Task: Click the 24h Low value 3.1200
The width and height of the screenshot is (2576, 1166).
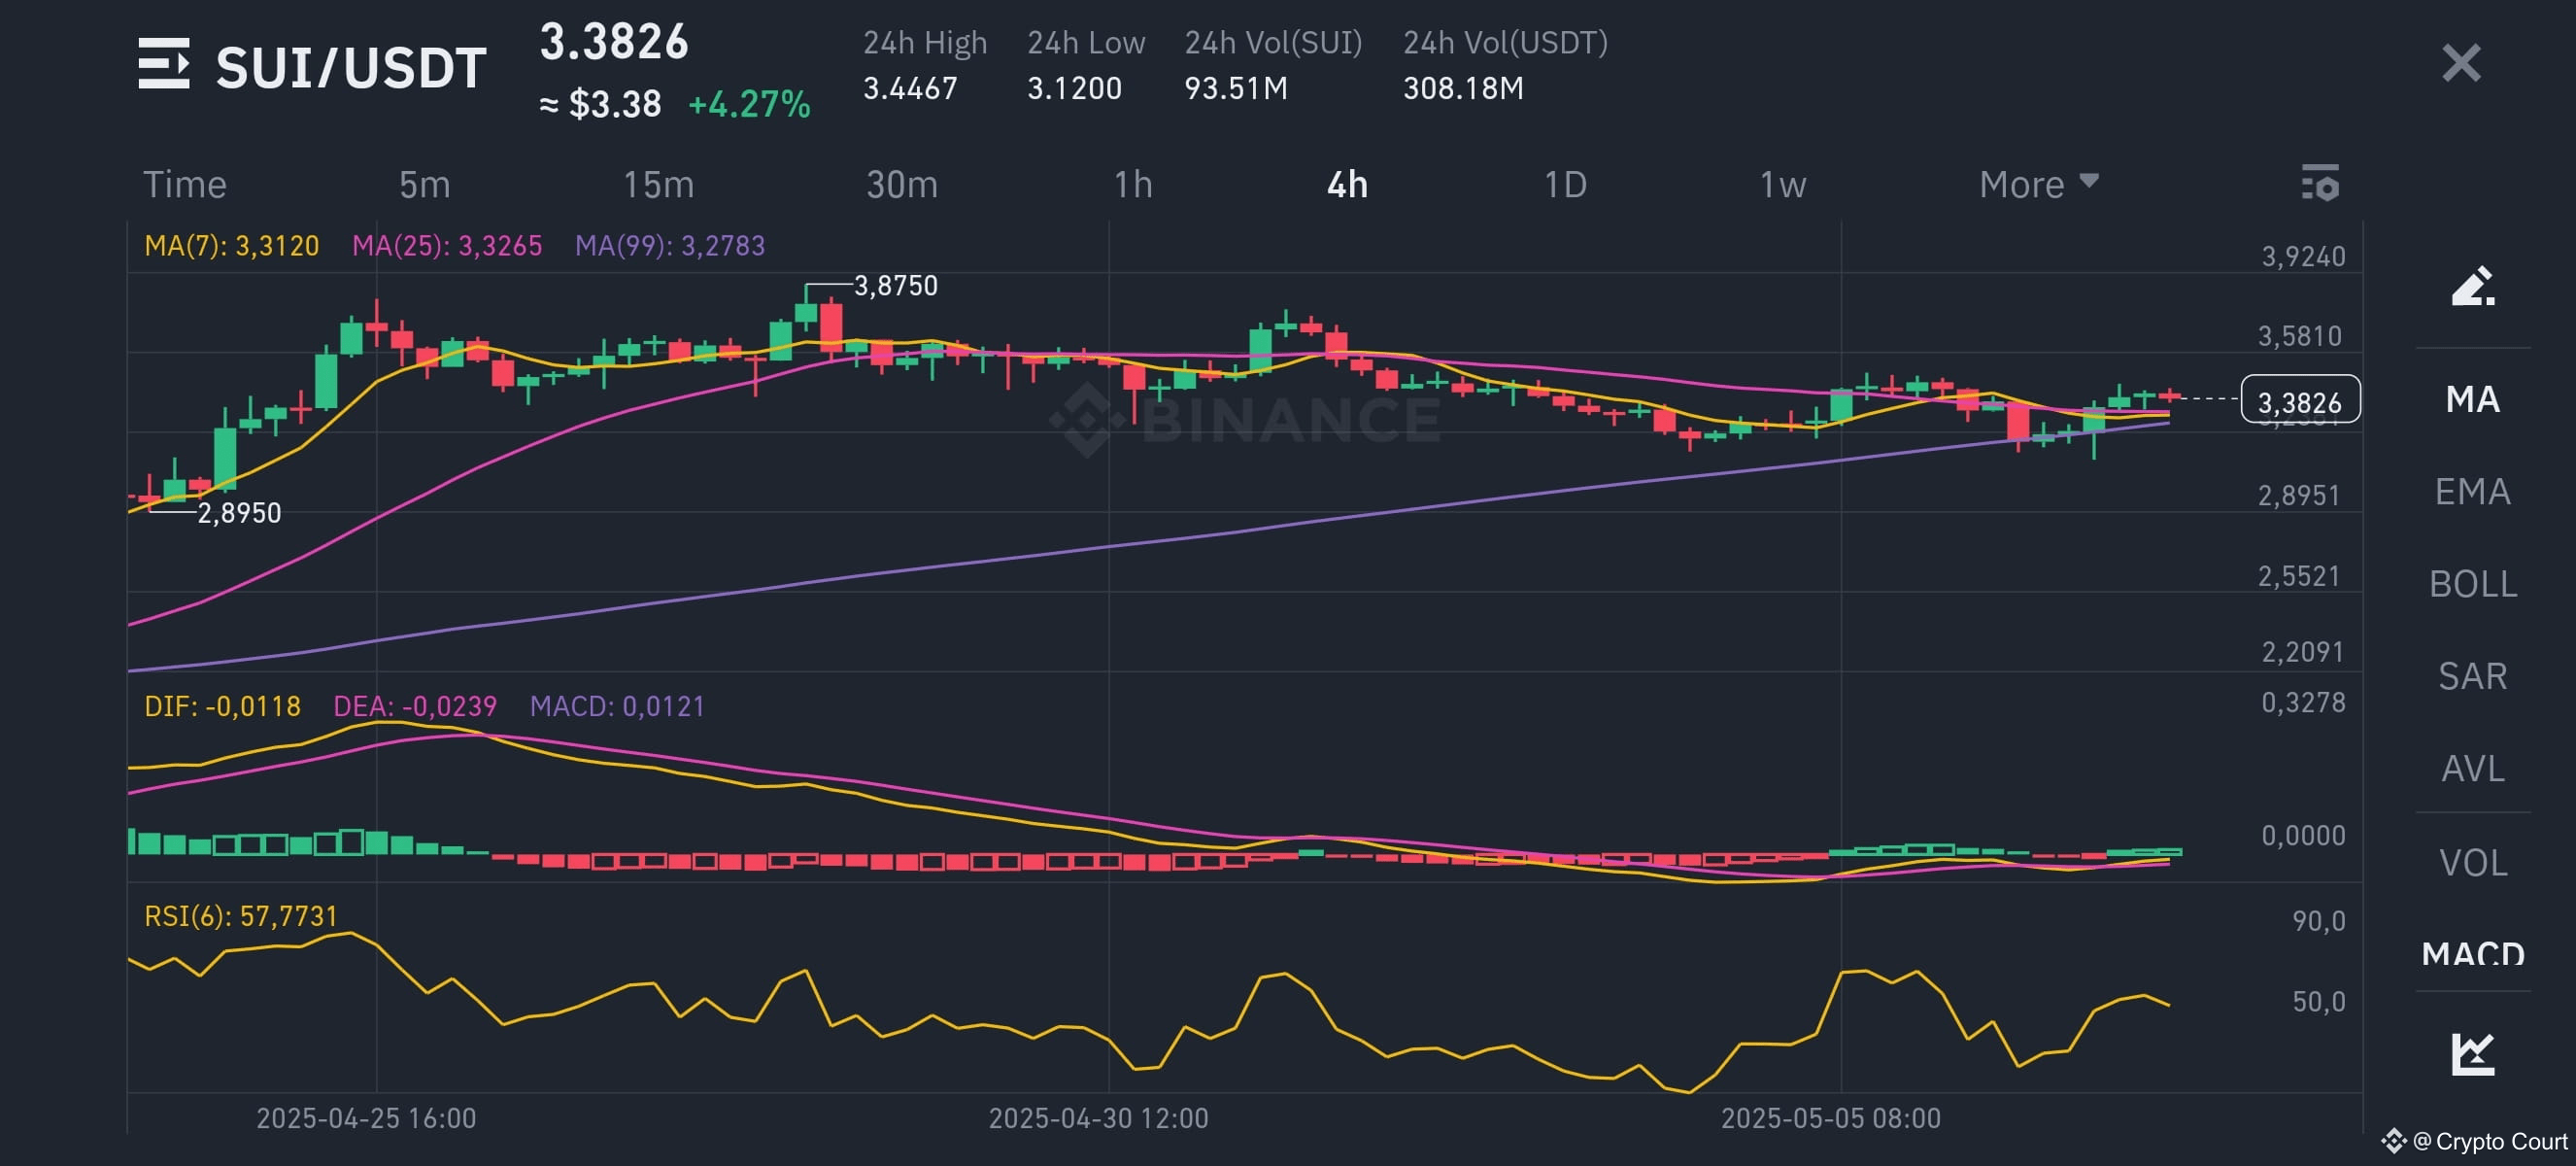Action: coord(1074,88)
